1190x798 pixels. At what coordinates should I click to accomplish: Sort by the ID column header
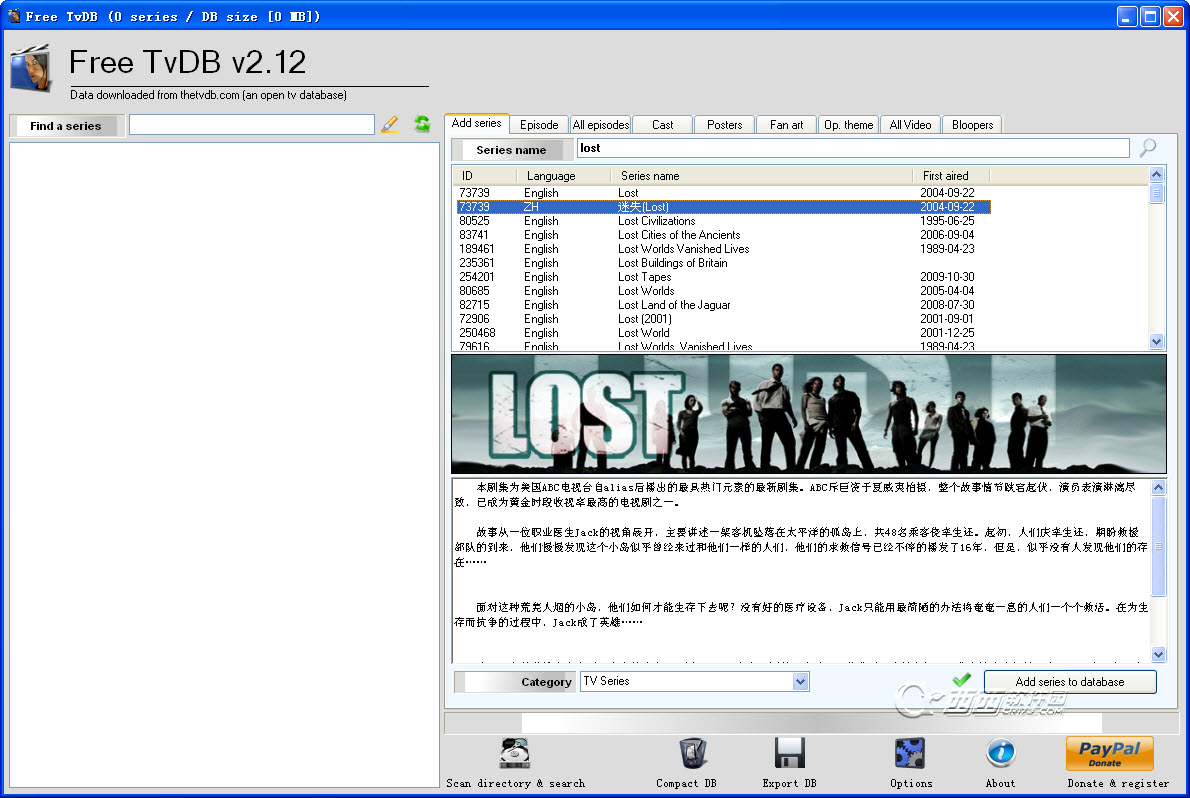pyautogui.click(x=485, y=175)
